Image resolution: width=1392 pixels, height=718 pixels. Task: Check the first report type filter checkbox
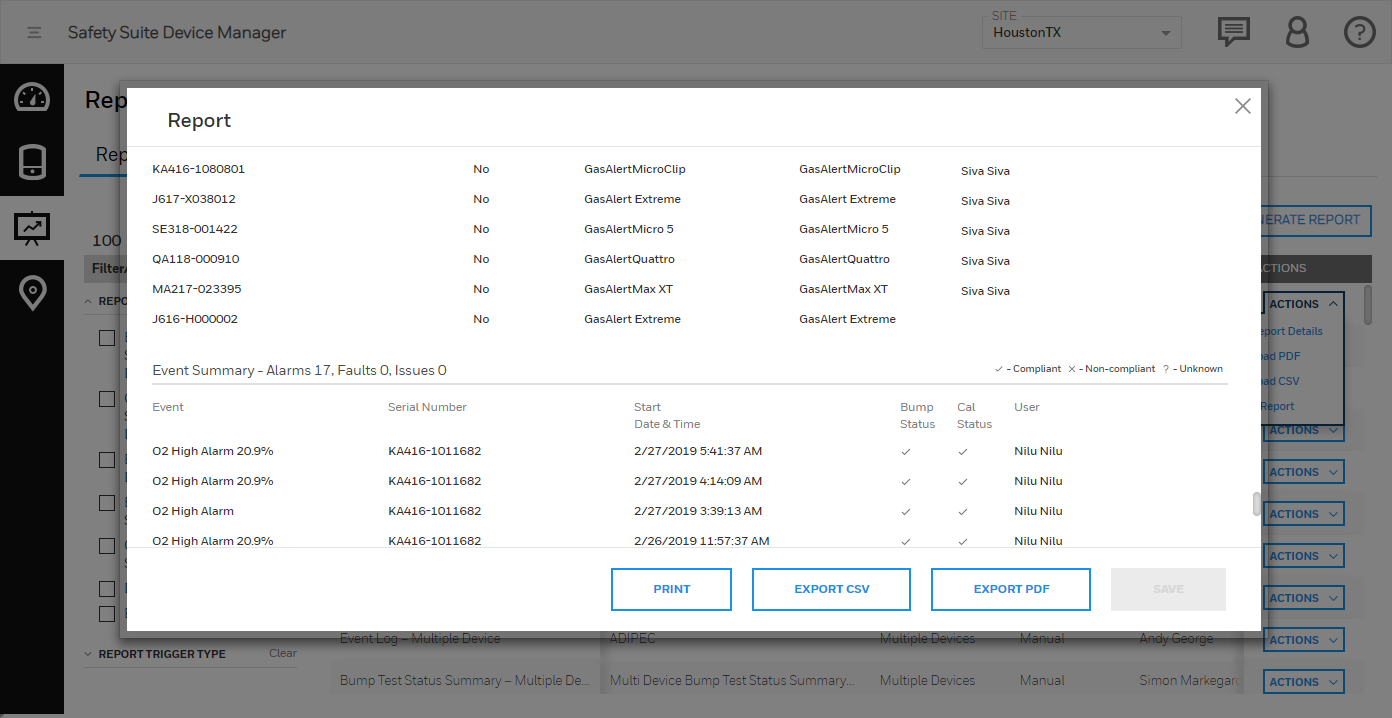[x=107, y=337]
